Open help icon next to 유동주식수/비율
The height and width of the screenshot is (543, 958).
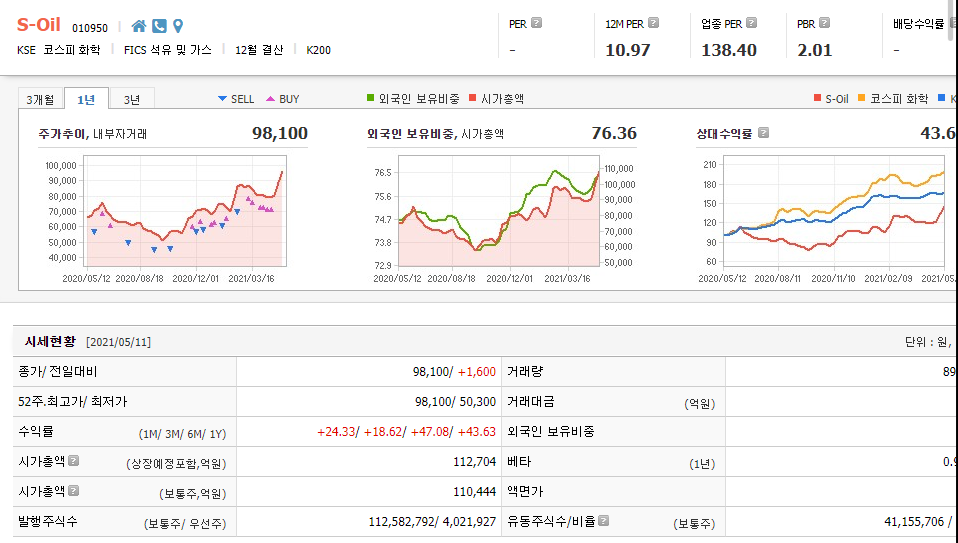(604, 520)
